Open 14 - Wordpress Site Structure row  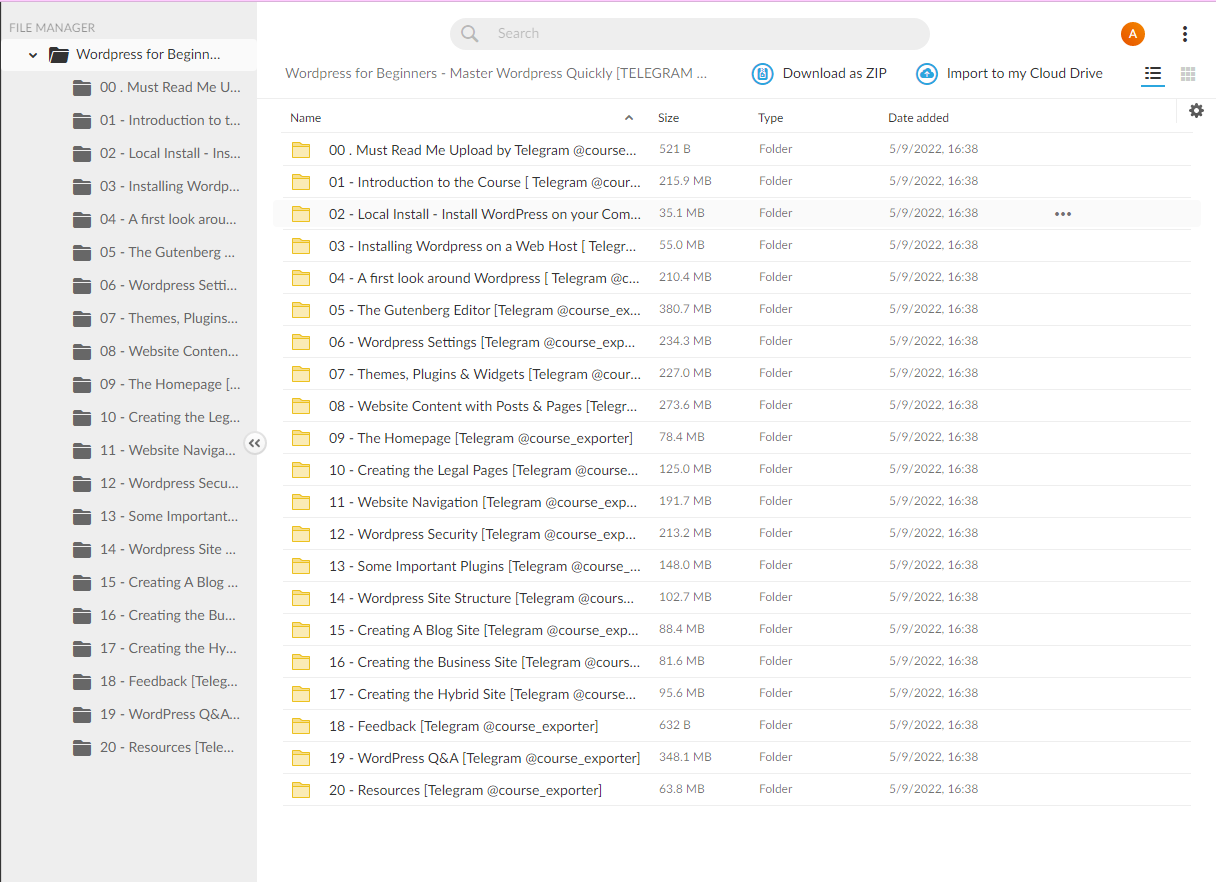pyautogui.click(x=736, y=598)
